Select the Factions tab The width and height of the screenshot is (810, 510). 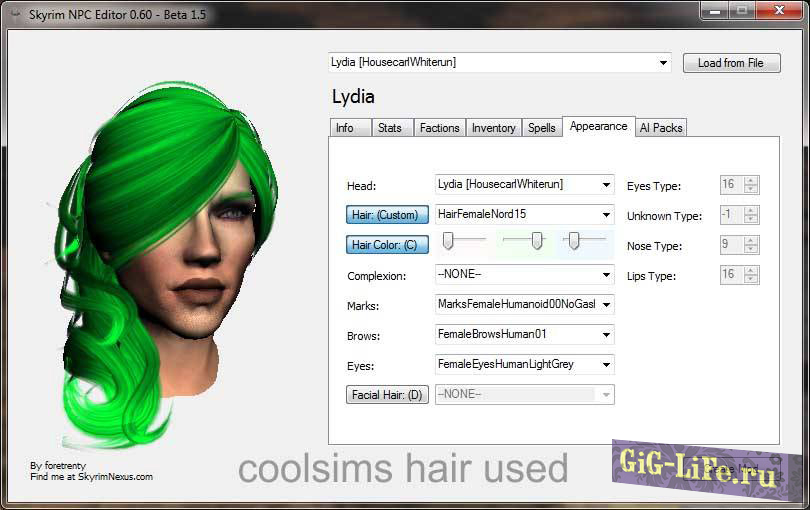(439, 128)
